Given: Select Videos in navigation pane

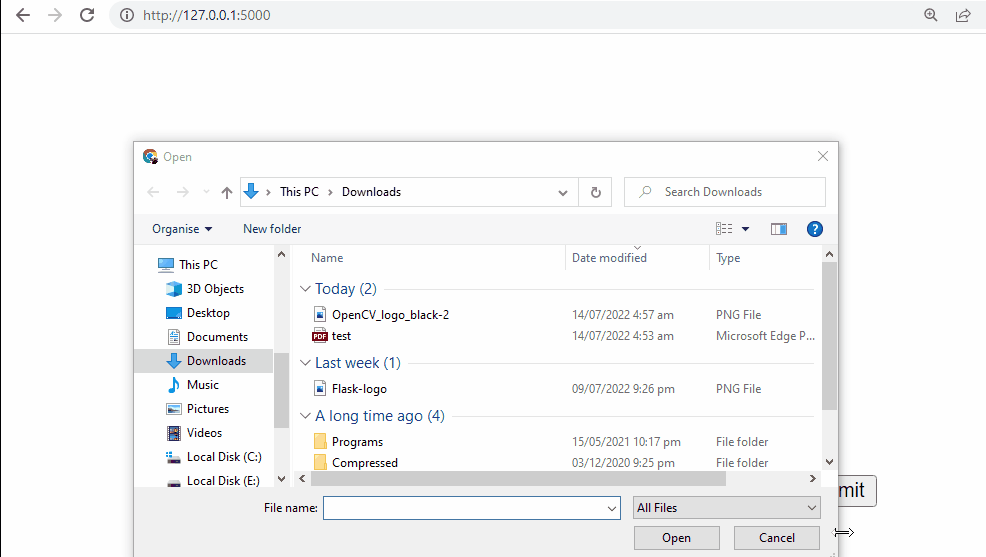Looking at the screenshot, I should tap(204, 433).
